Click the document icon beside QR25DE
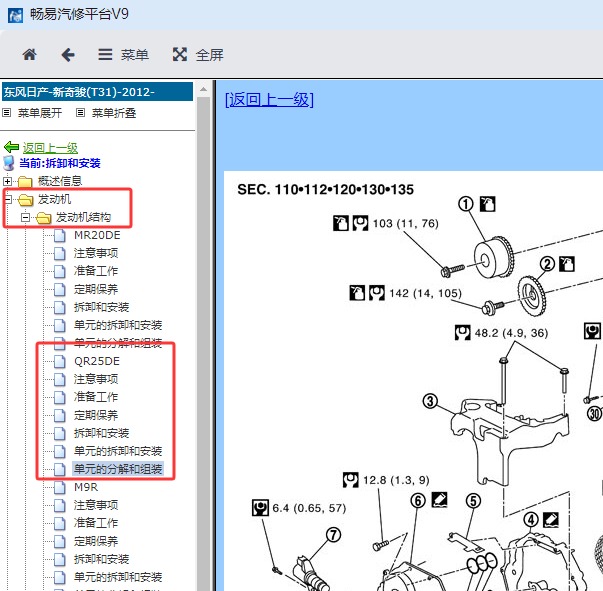Viewport: 603px width, 591px height. [60, 361]
